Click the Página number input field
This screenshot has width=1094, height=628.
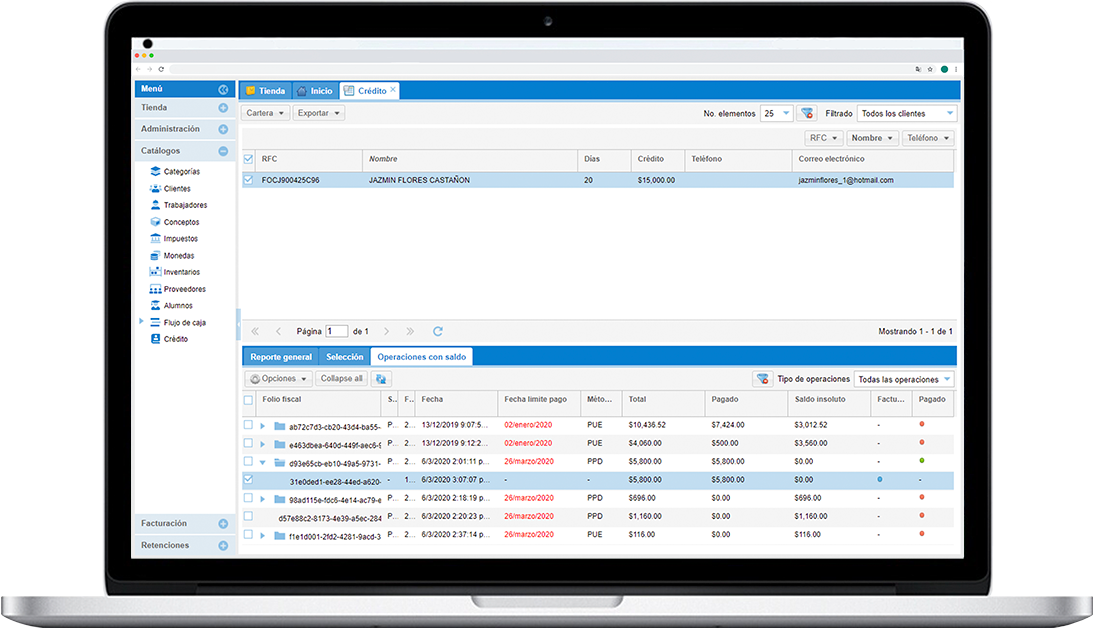[337, 331]
